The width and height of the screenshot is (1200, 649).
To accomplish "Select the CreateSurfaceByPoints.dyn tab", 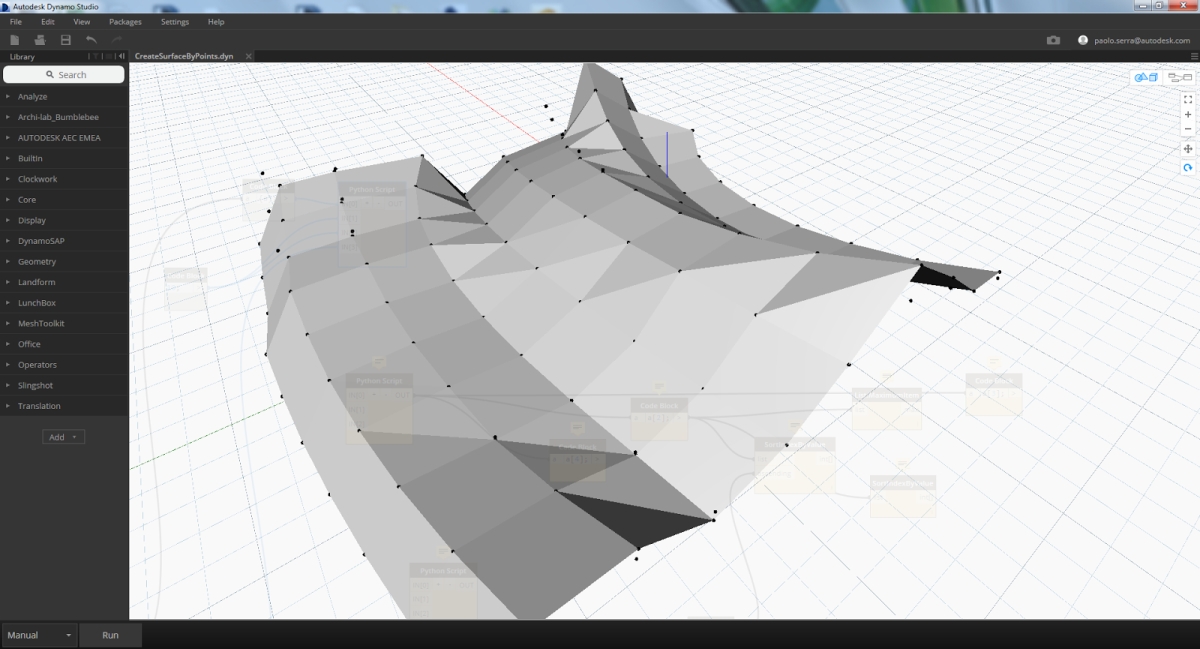I will (184, 57).
